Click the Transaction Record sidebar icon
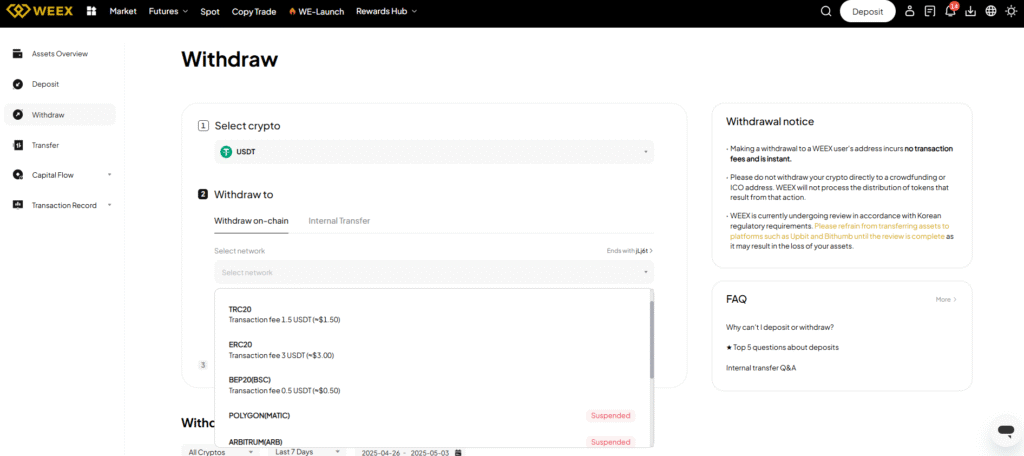This screenshot has width=1024, height=456. [x=18, y=205]
